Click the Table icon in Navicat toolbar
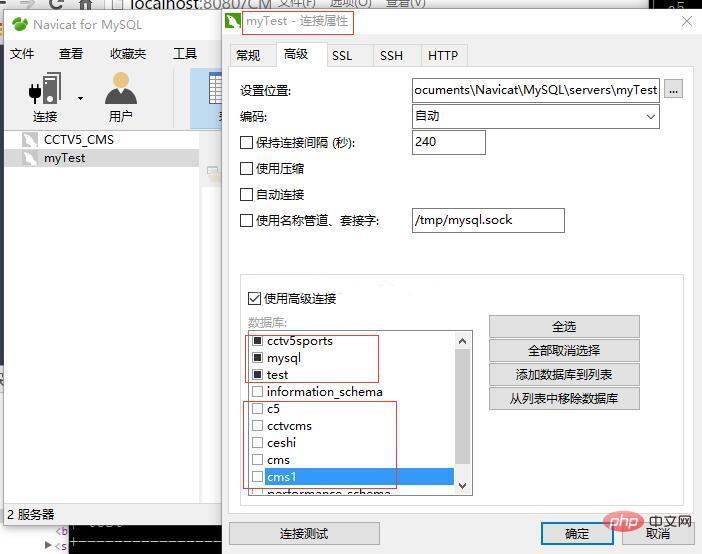Image resolution: width=702 pixels, height=554 pixels. pyautogui.click(x=215, y=90)
